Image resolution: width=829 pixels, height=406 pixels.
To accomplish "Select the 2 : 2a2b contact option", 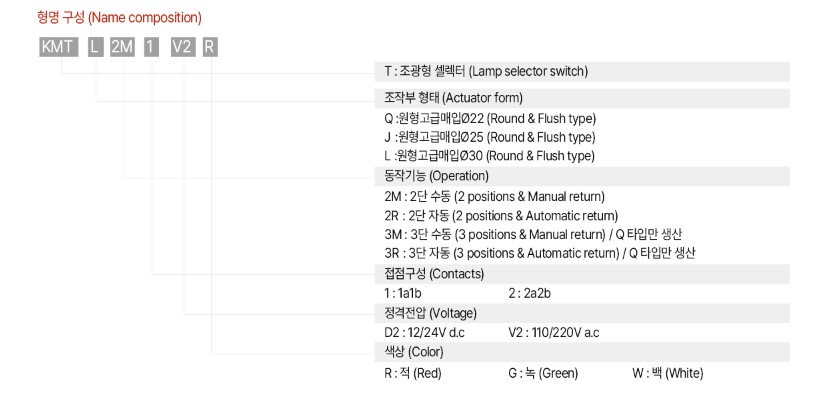I will tap(529, 293).
